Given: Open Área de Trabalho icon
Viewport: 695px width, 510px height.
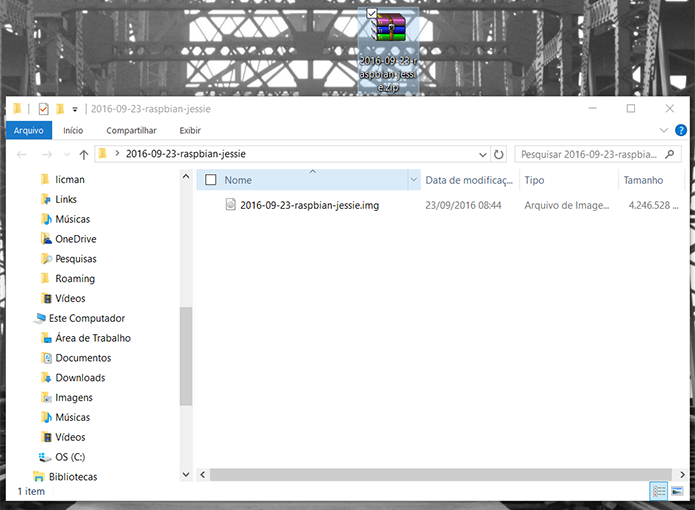Looking at the screenshot, I should [x=46, y=338].
